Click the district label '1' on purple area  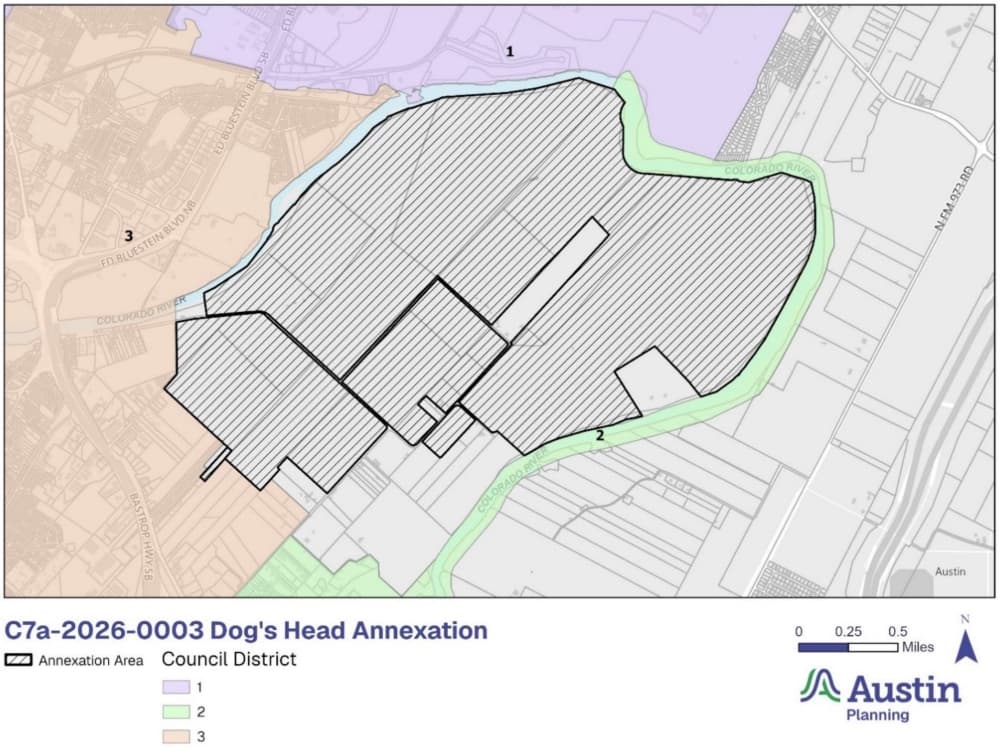510,52
